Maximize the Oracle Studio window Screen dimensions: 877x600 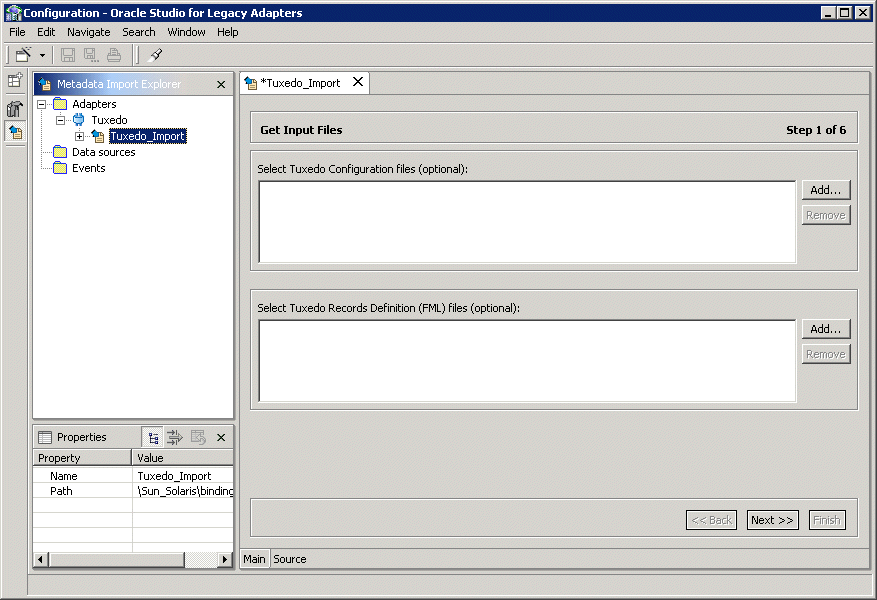point(845,12)
